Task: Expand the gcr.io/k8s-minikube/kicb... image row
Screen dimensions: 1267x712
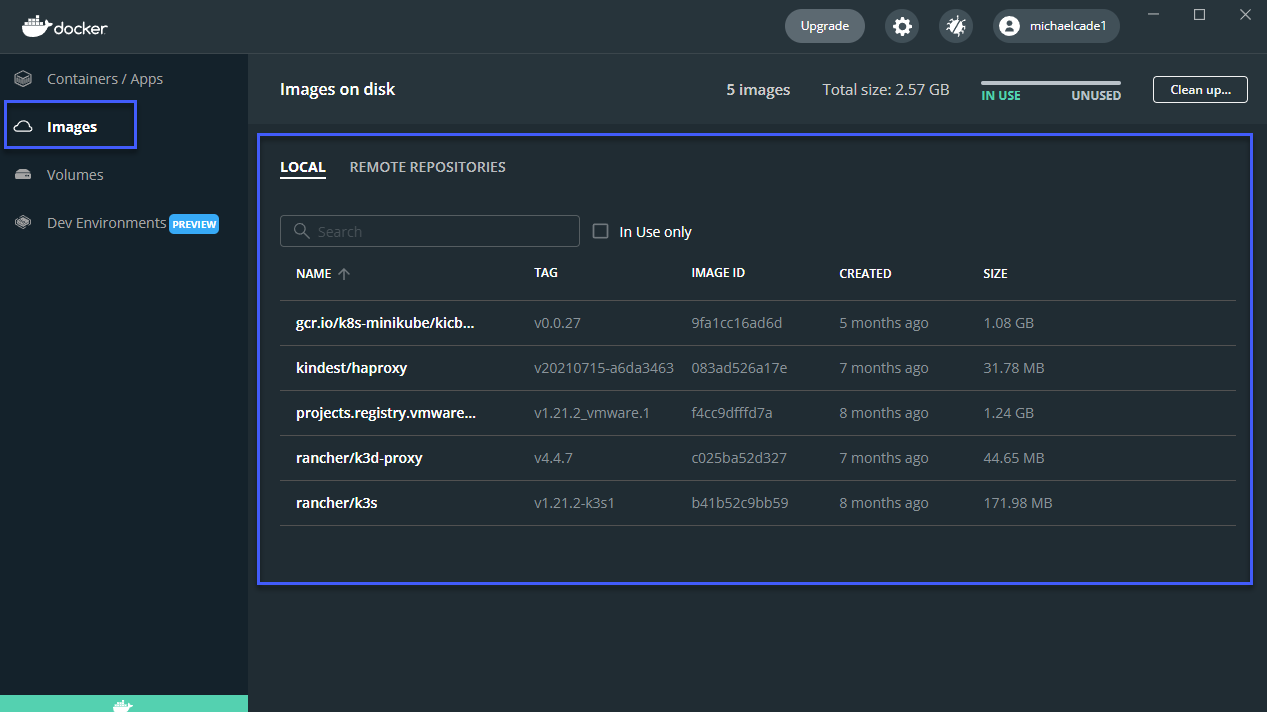Action: (x=385, y=322)
